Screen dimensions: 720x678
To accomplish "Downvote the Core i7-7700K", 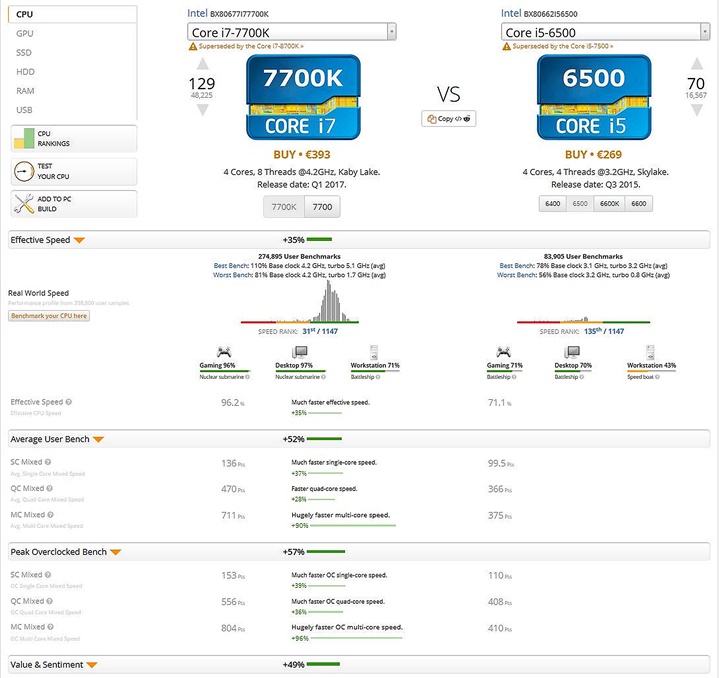I will point(202,110).
